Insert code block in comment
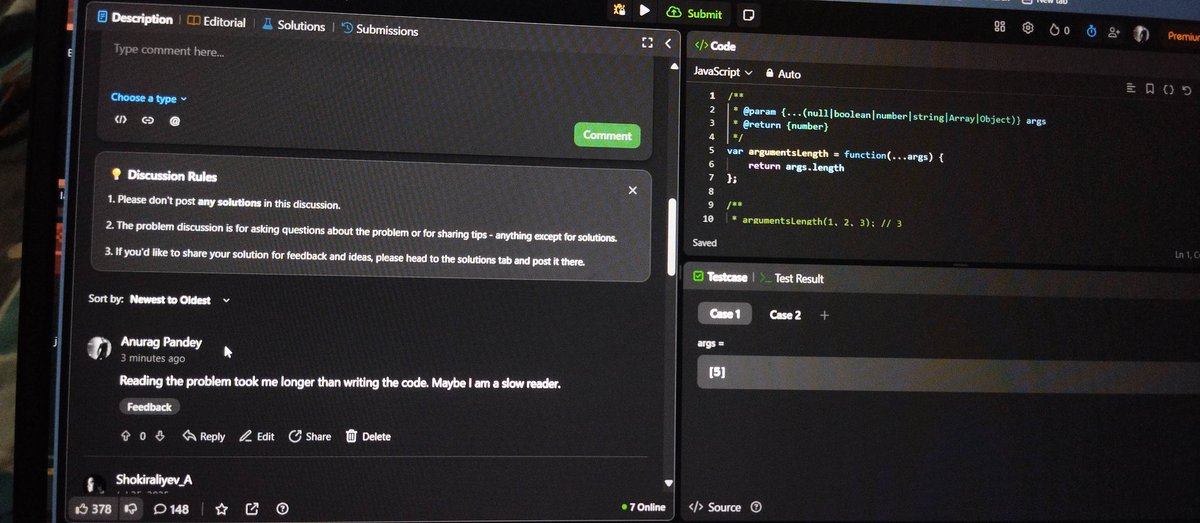This screenshot has height=523, width=1200. 120,120
